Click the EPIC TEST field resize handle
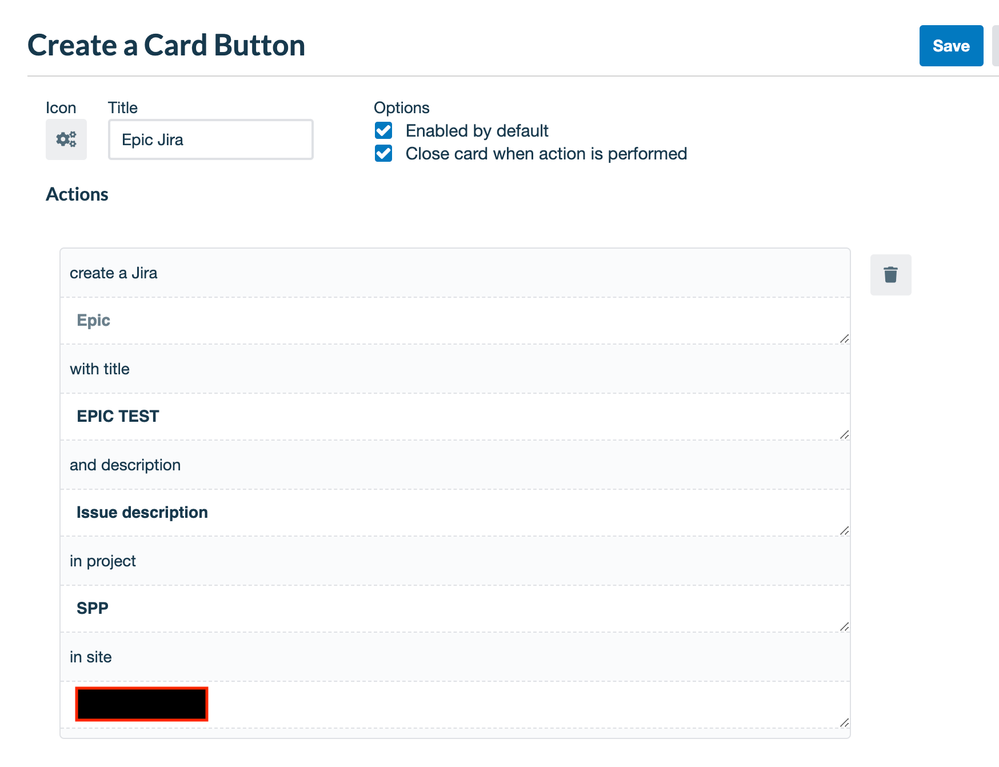Image resolution: width=999 pixels, height=767 pixels. coord(844,434)
